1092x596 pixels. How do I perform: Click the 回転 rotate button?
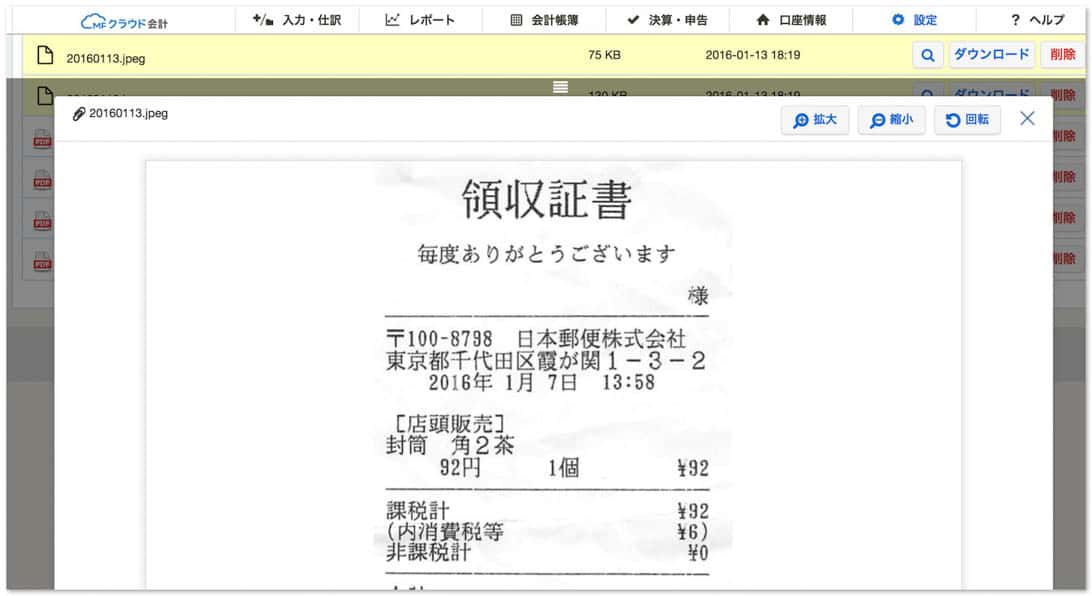click(x=967, y=120)
